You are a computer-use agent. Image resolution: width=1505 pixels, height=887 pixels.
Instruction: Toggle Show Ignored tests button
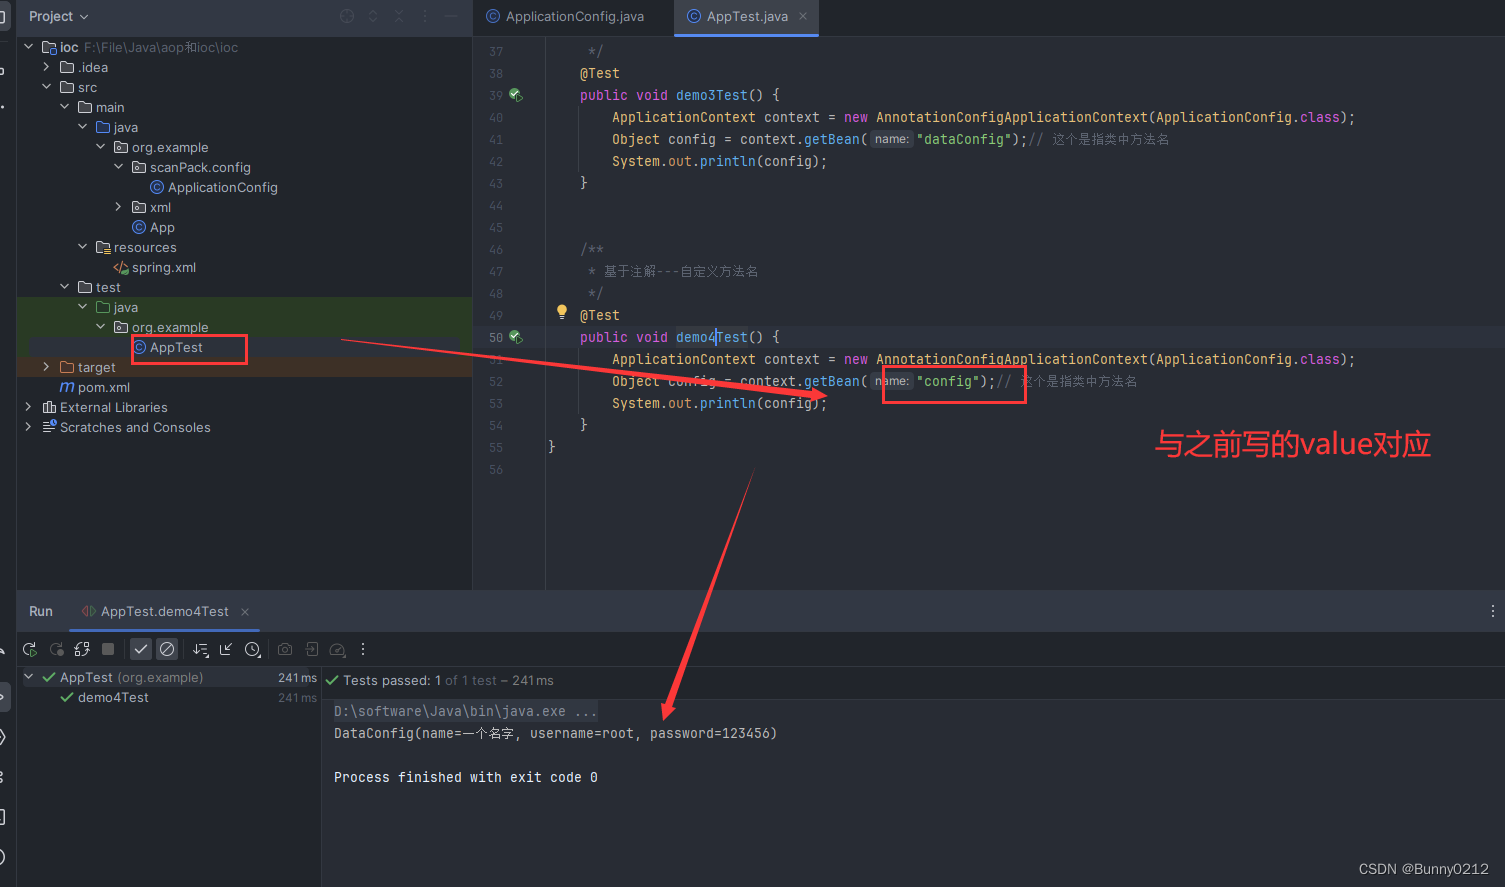[x=167, y=649]
